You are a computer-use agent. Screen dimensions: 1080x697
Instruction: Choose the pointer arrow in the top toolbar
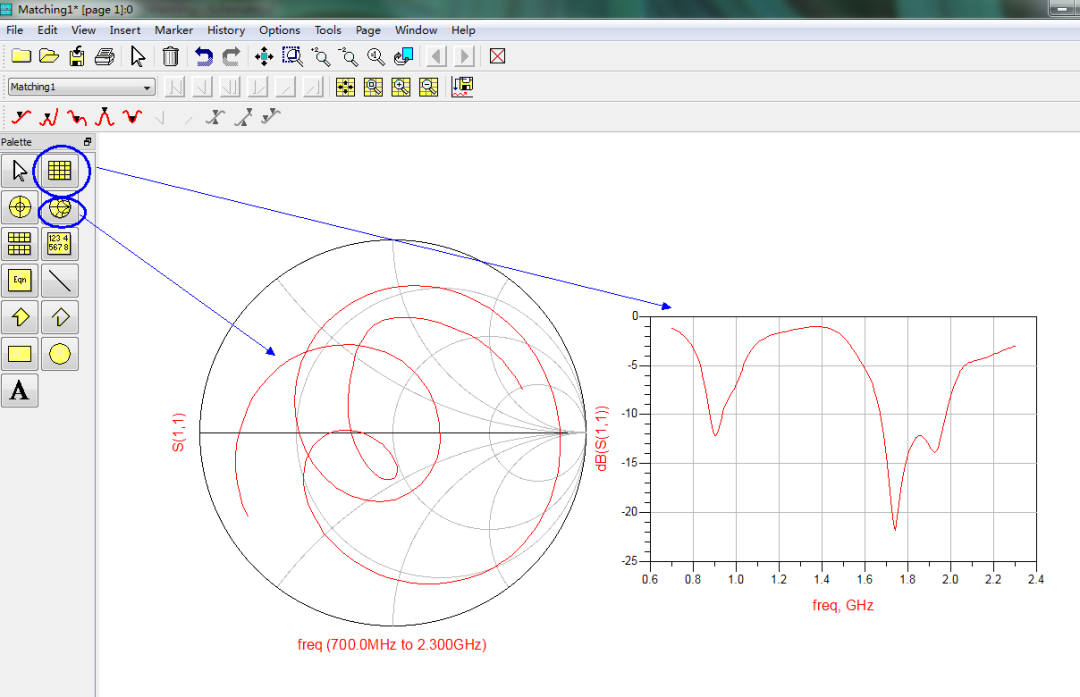(x=138, y=56)
